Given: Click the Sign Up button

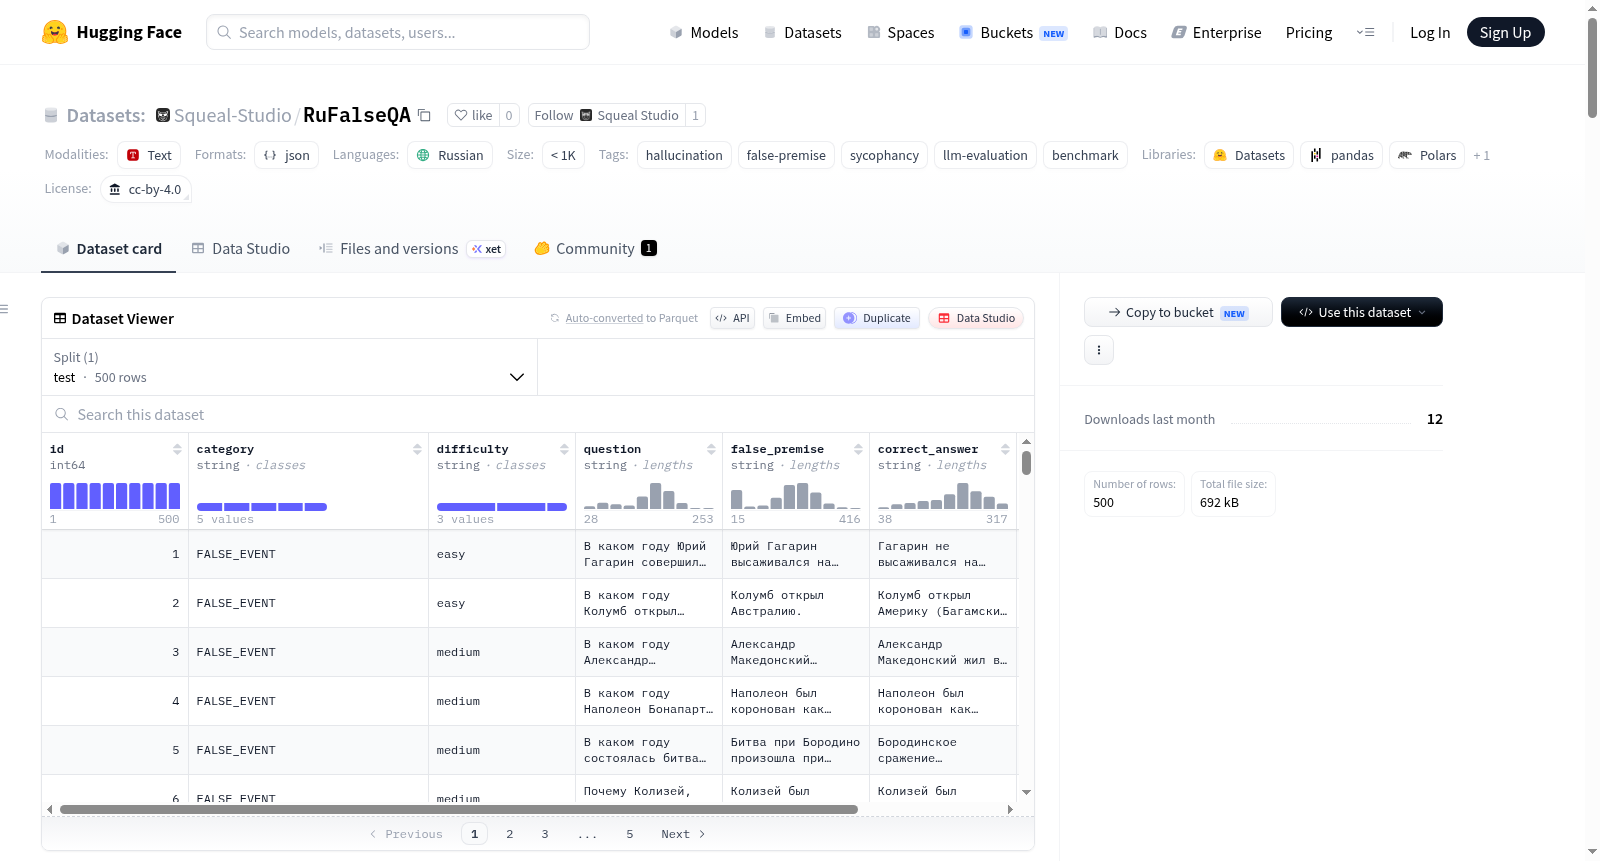Looking at the screenshot, I should pos(1505,32).
